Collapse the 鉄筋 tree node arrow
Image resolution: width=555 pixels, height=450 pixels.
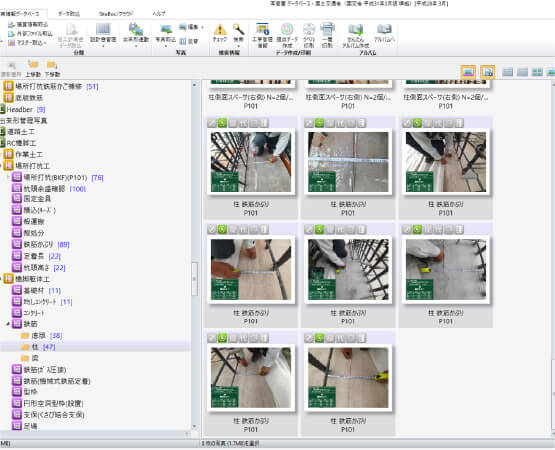coord(8,324)
